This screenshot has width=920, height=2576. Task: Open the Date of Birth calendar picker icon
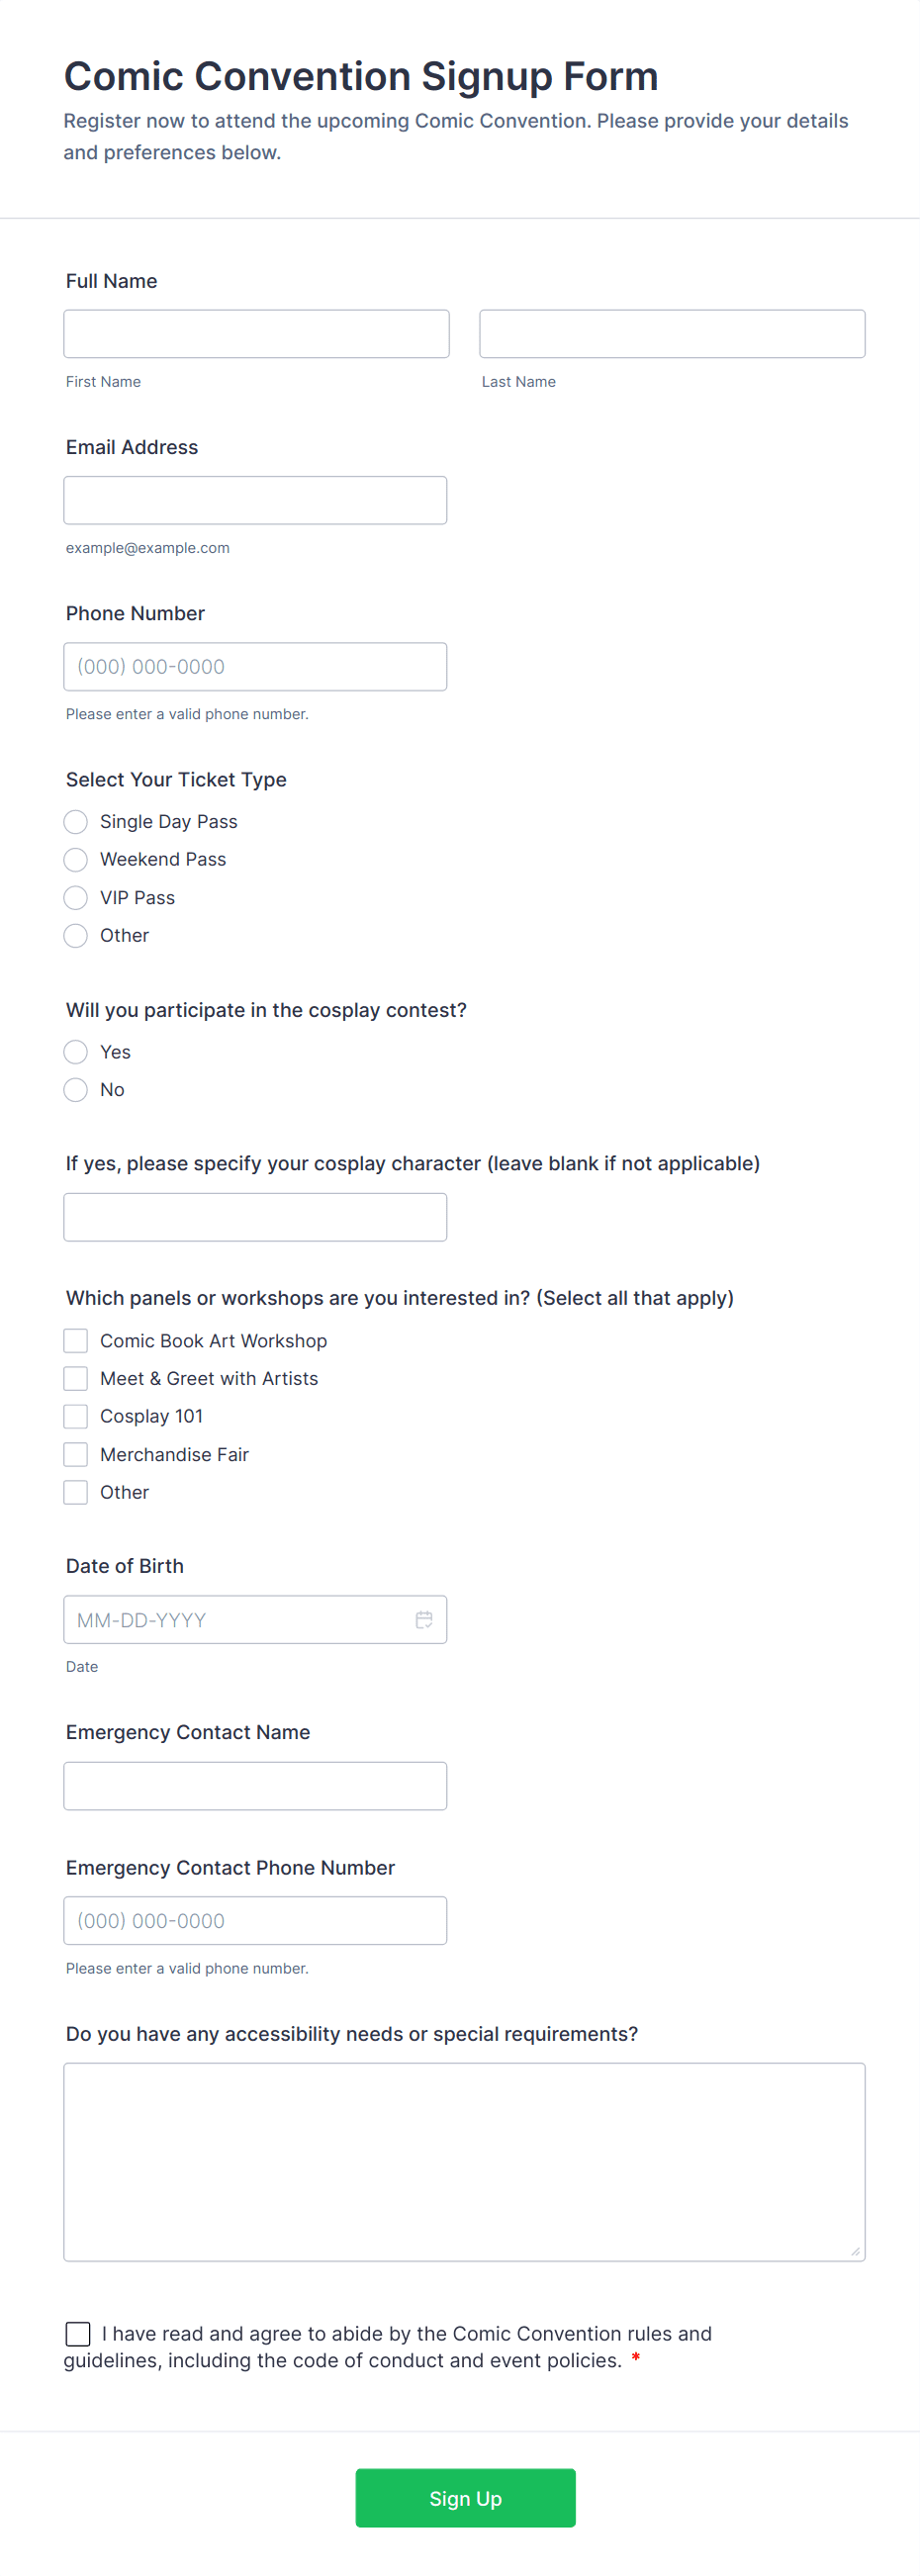424,1619
